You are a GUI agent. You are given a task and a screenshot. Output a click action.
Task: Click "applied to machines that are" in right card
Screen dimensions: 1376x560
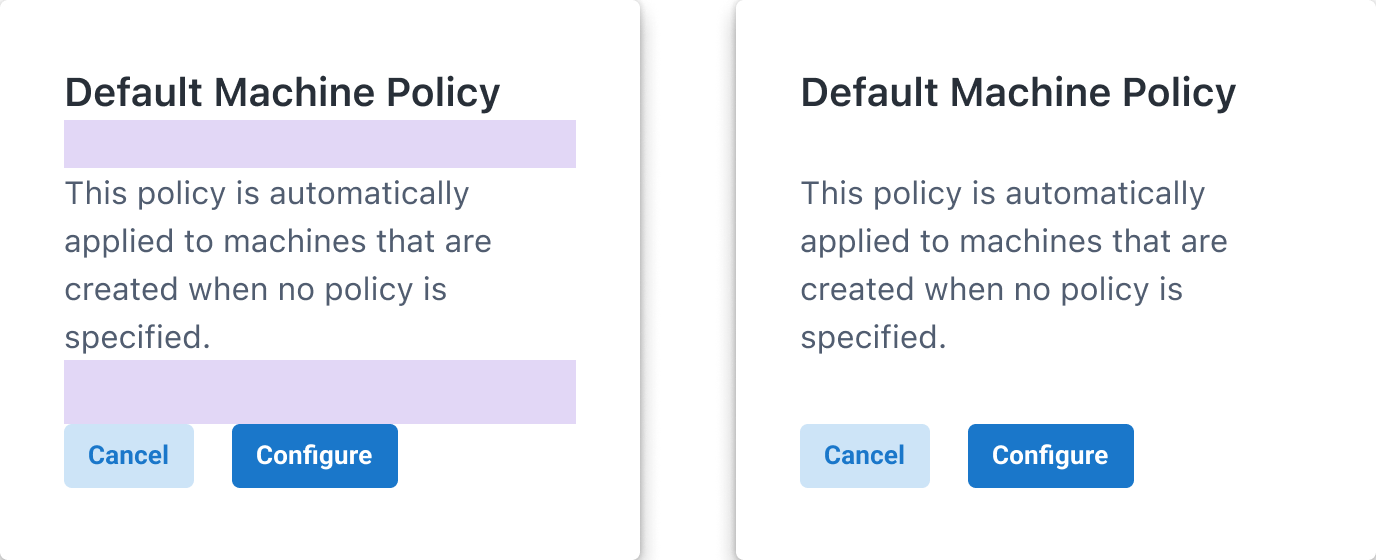point(1014,242)
